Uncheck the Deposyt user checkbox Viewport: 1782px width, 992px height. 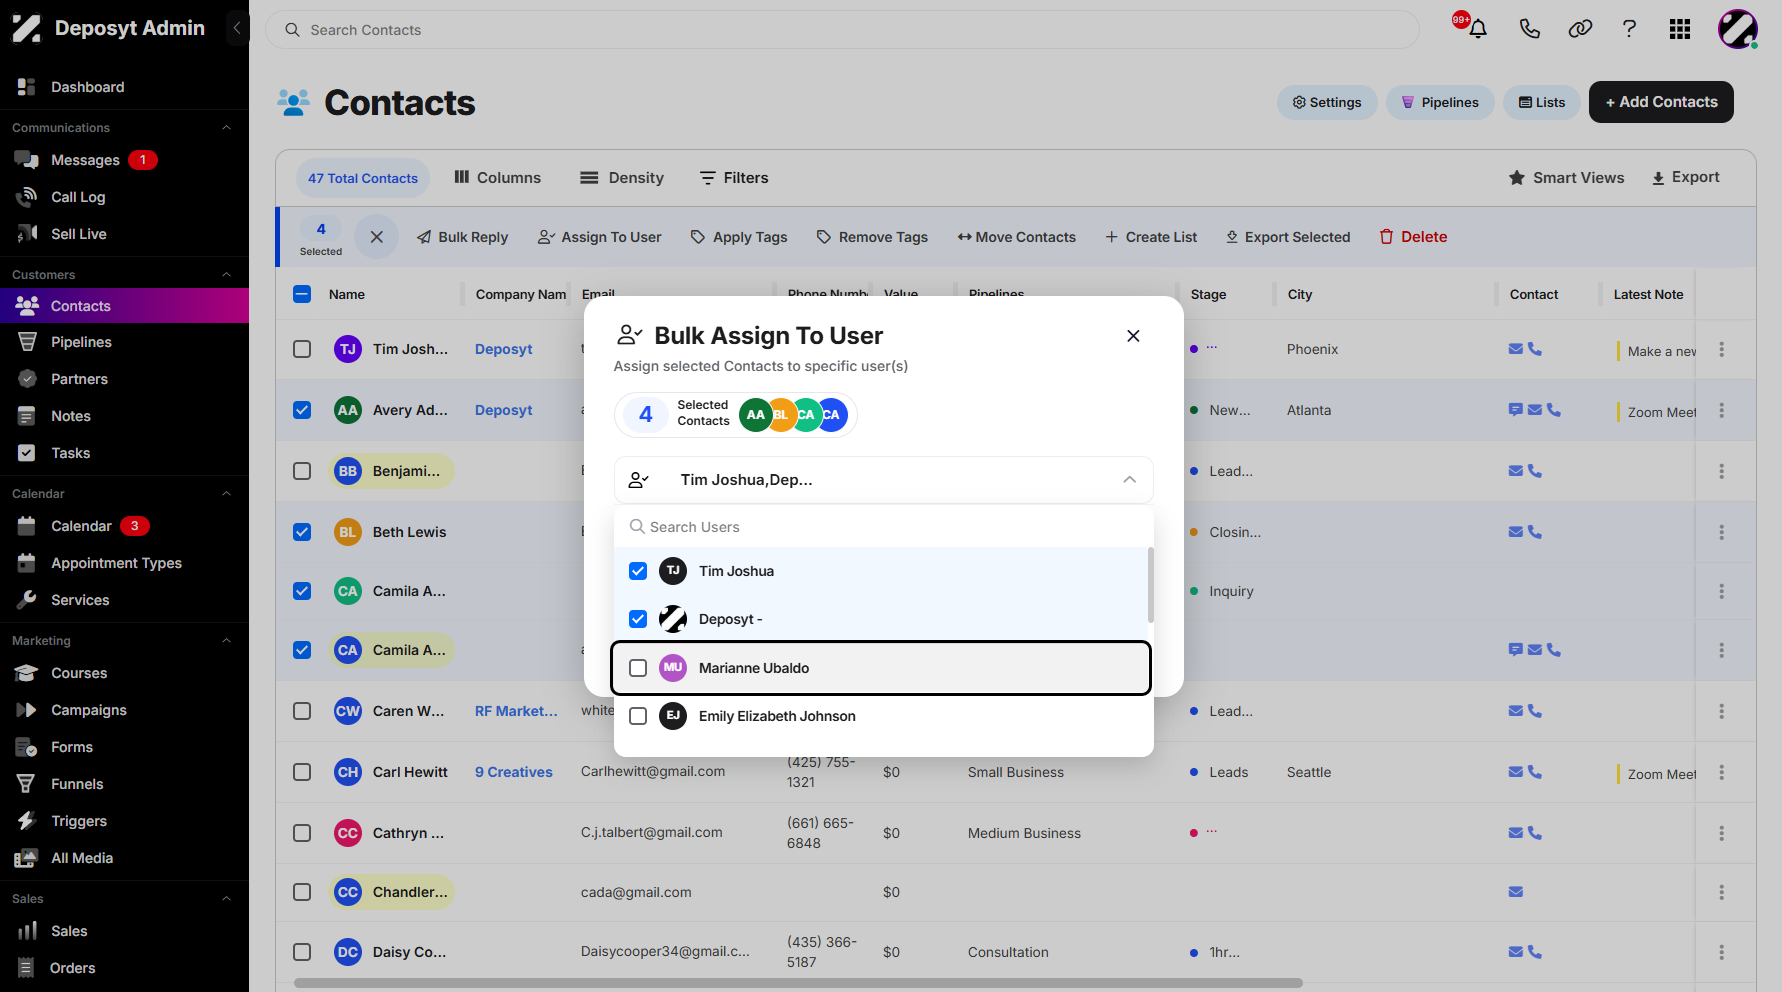click(x=638, y=619)
